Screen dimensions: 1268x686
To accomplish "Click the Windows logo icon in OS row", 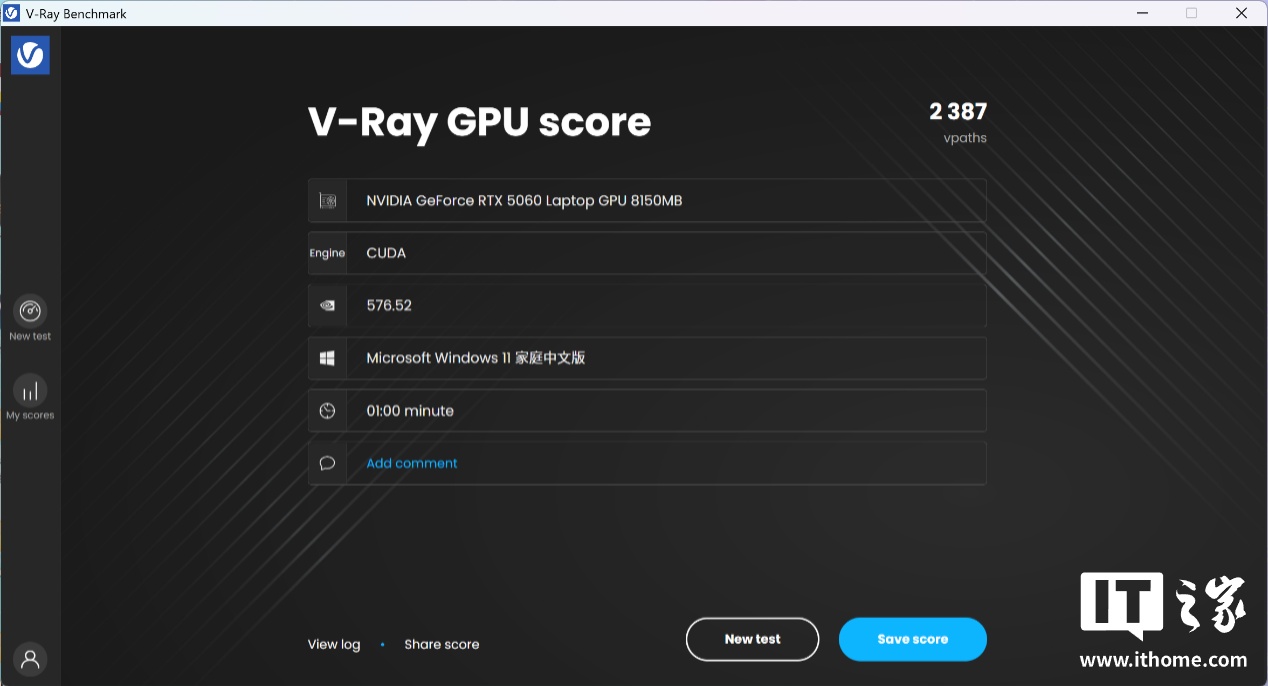I will [327, 358].
